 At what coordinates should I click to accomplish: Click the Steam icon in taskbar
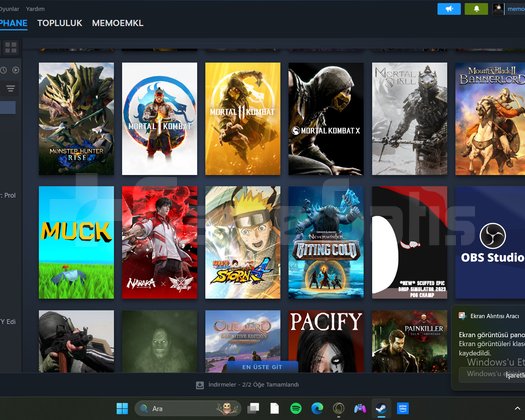(x=381, y=408)
